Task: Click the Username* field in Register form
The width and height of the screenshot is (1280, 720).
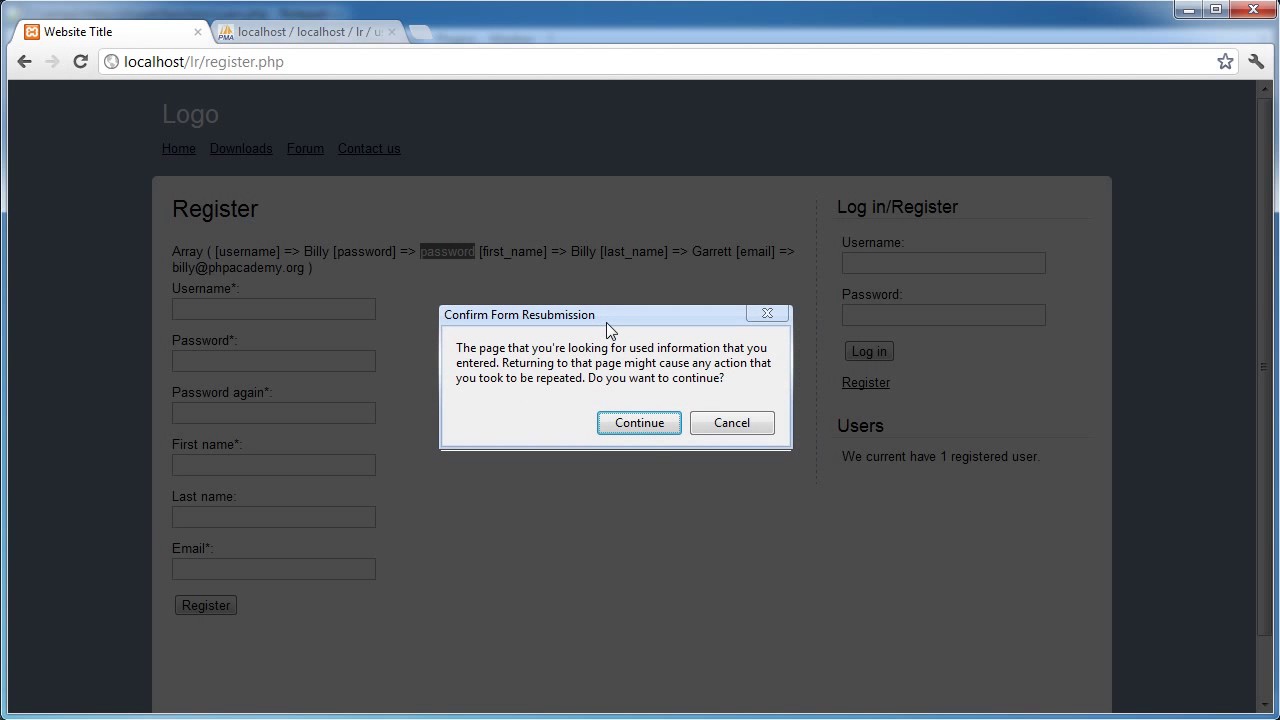Action: click(274, 309)
